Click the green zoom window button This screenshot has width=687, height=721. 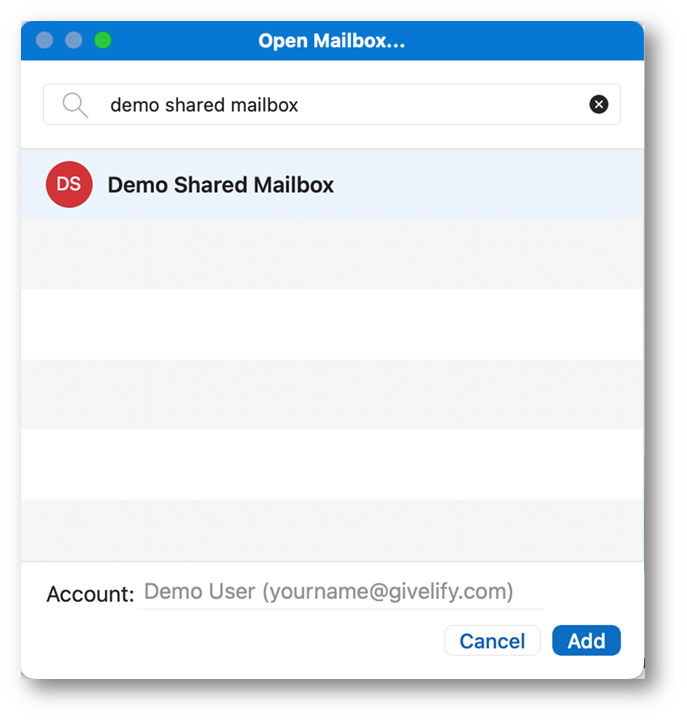click(103, 40)
